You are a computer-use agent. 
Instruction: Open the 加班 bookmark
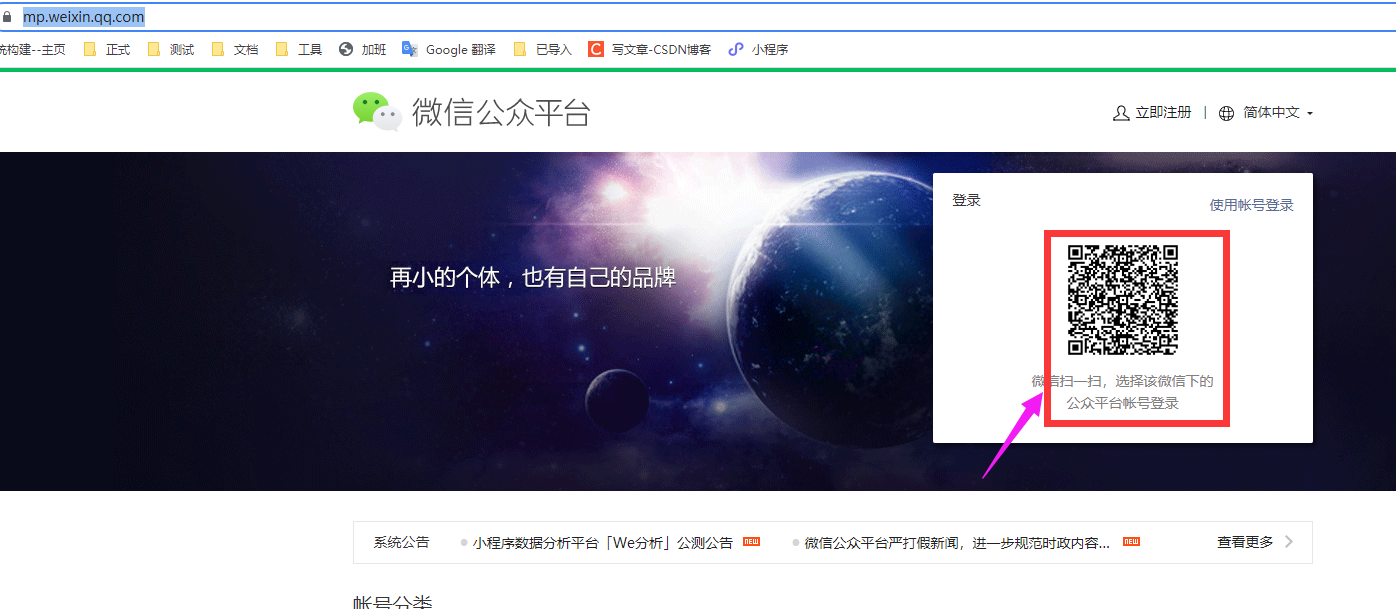[363, 49]
